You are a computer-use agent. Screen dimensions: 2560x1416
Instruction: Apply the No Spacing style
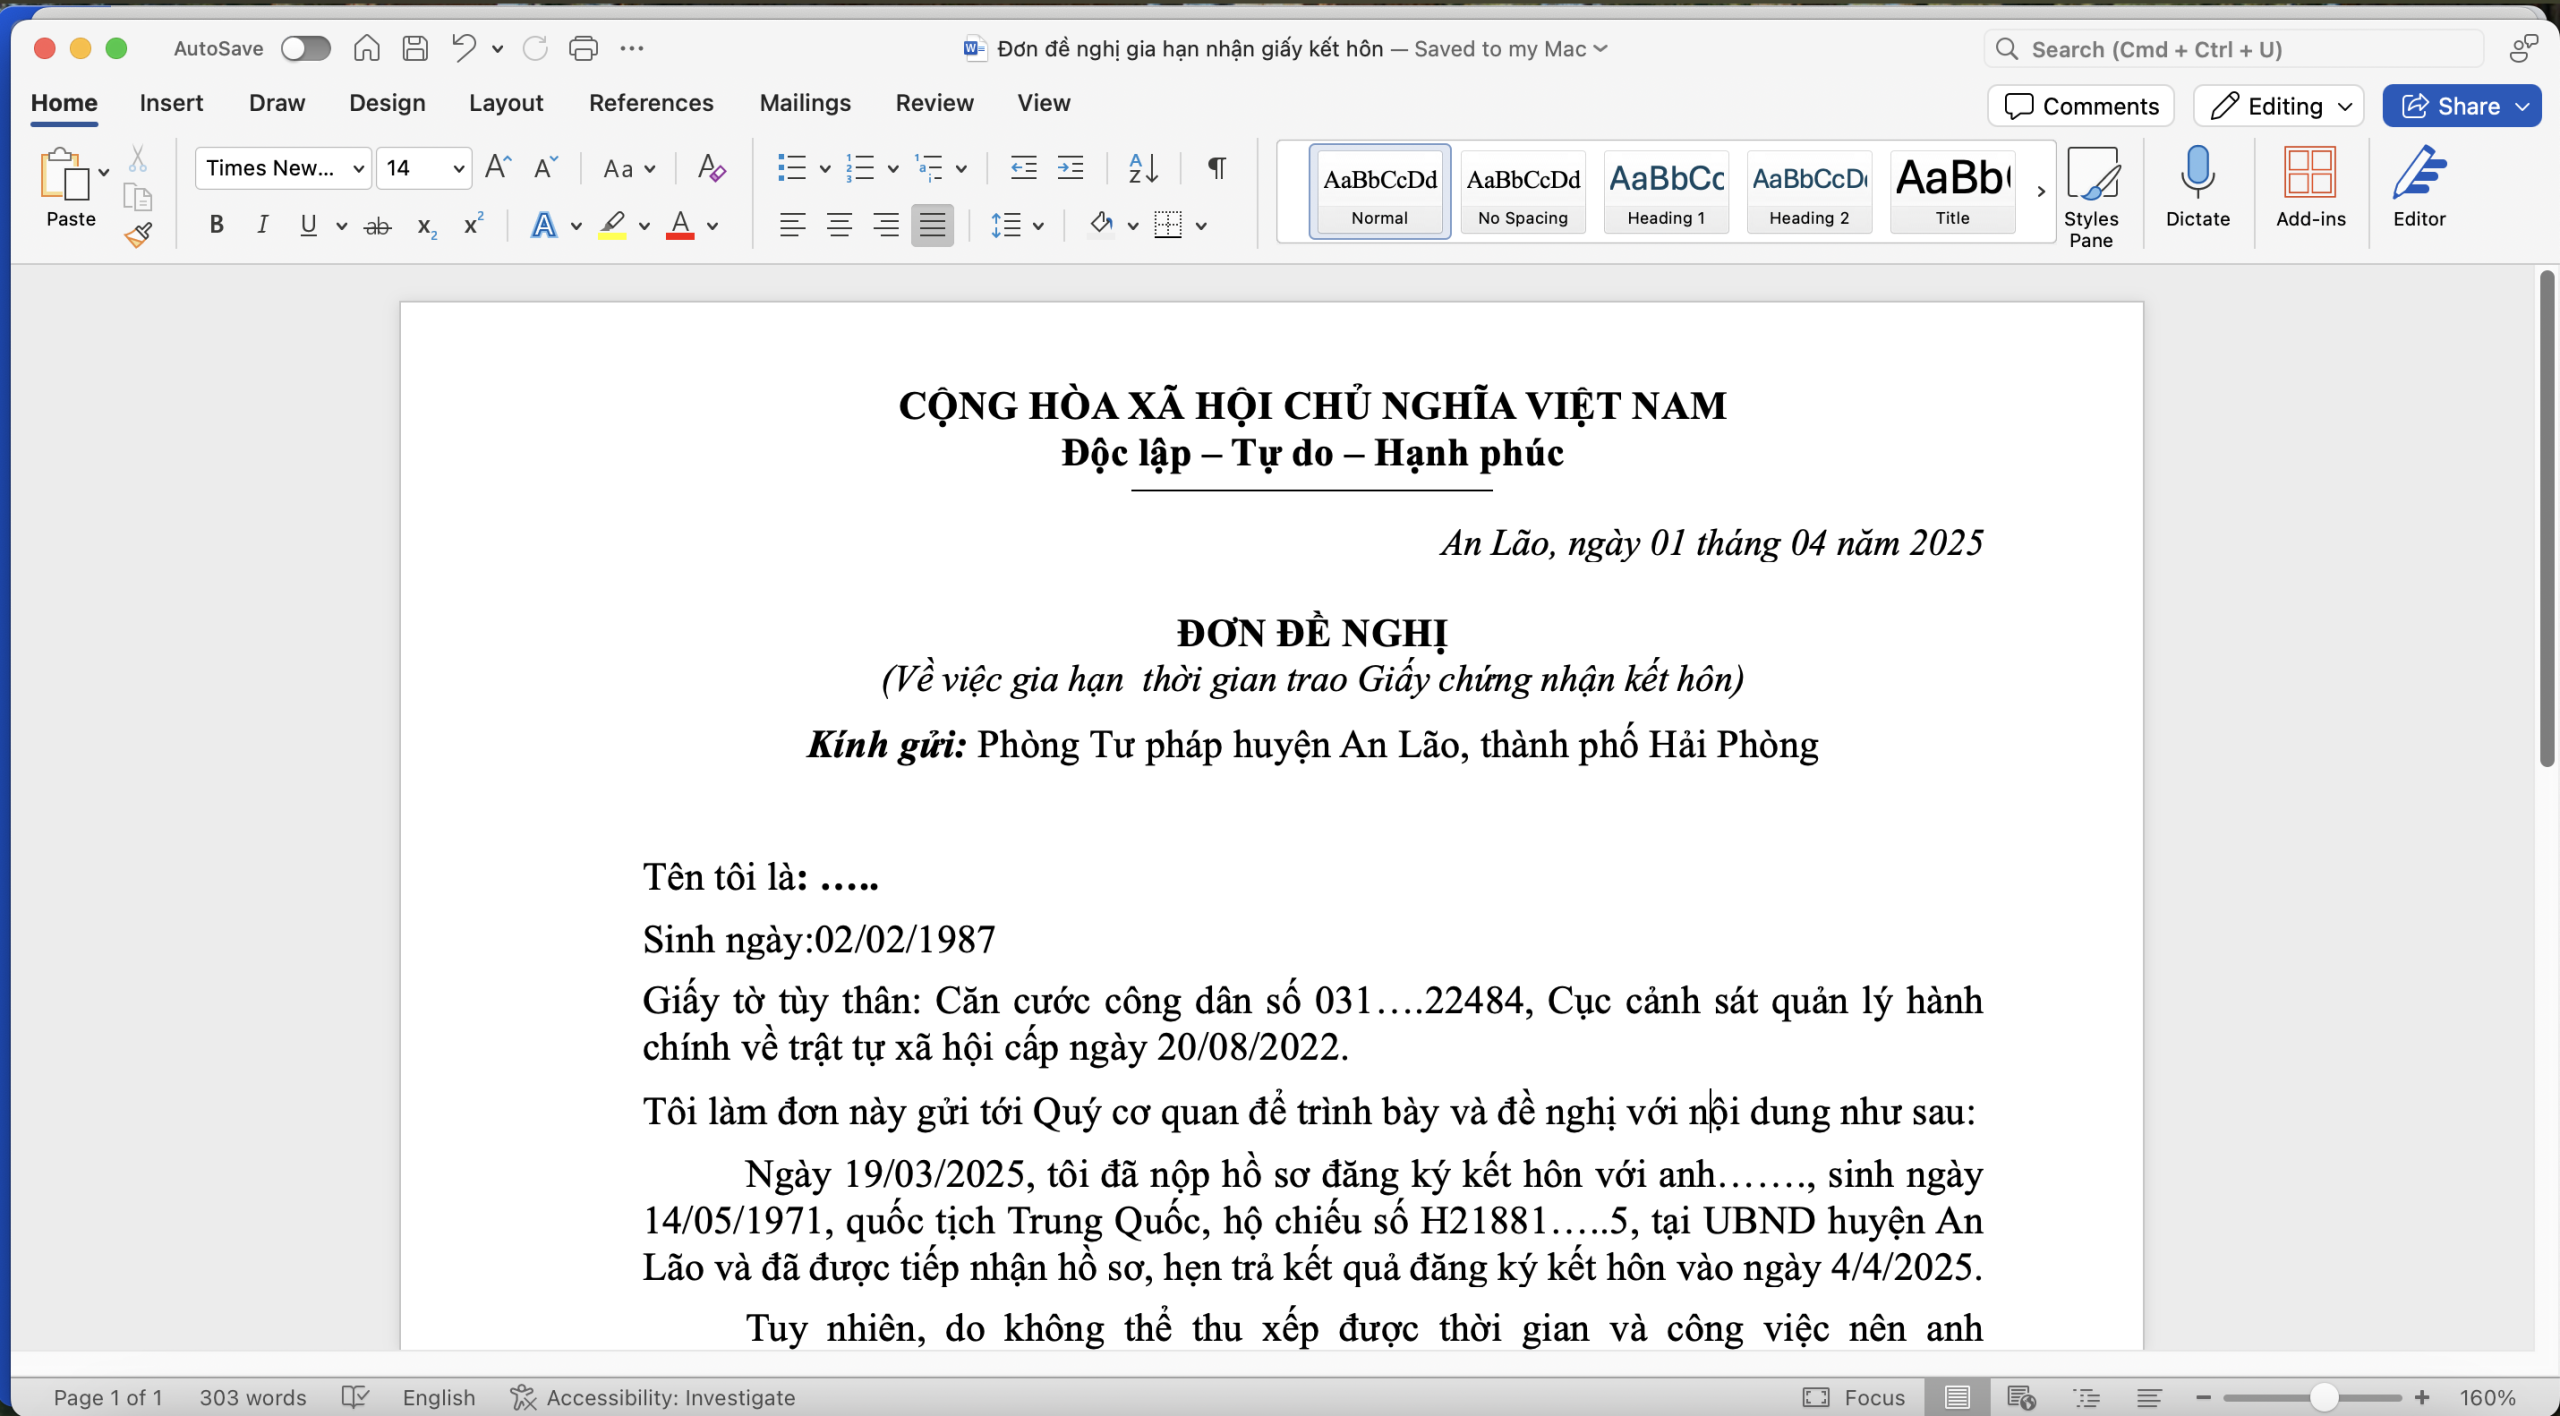[1522, 191]
